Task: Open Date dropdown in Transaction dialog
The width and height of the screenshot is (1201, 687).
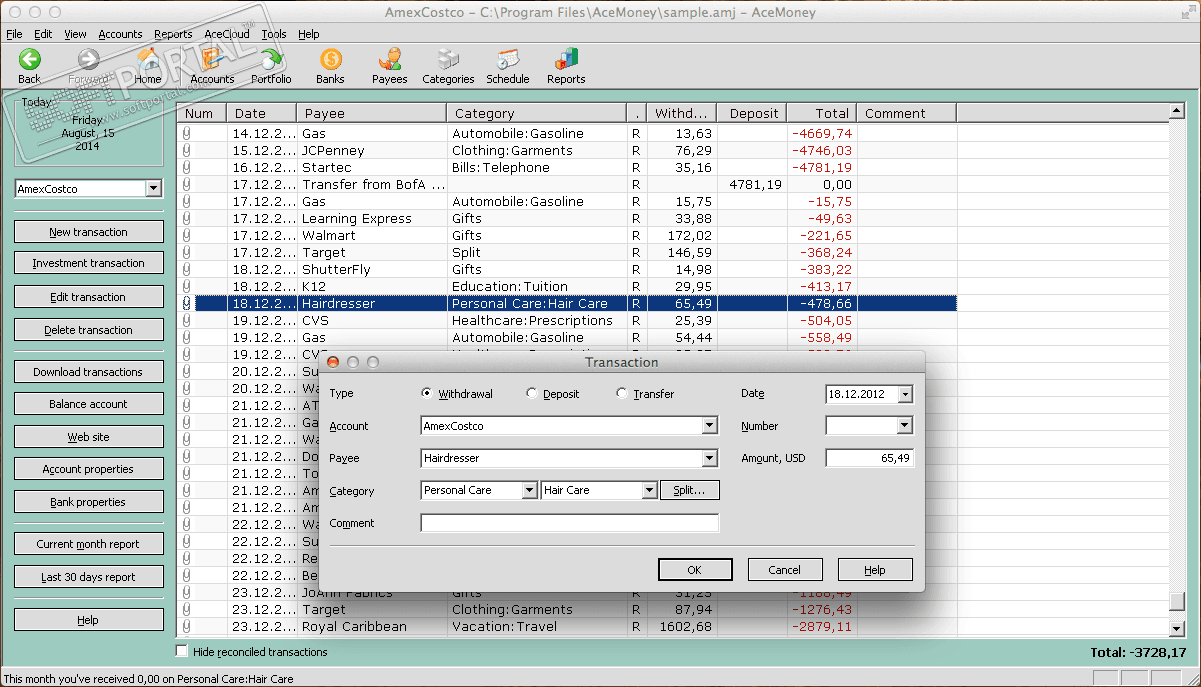Action: tap(906, 395)
